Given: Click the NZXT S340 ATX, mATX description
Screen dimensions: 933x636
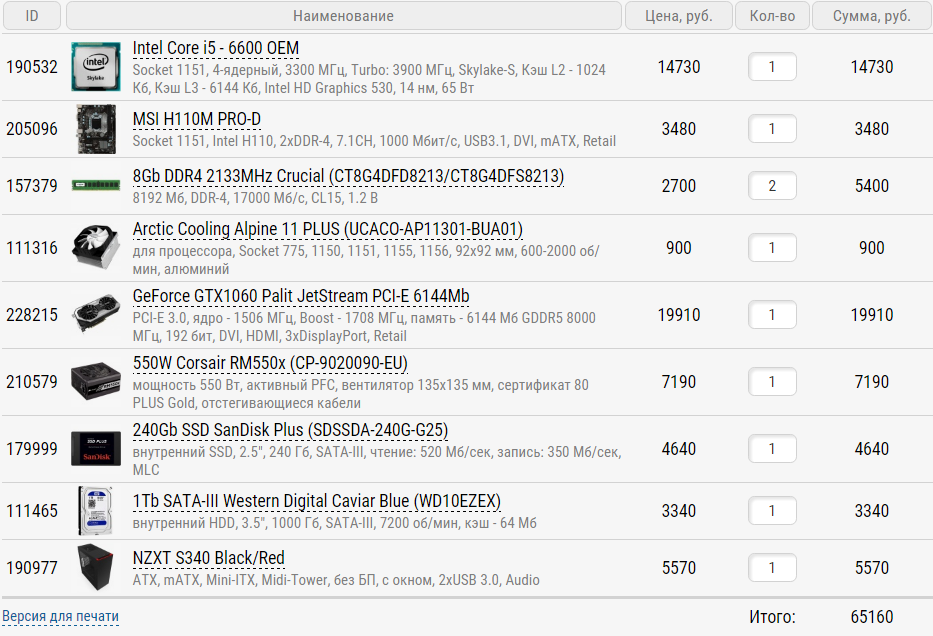Looking at the screenshot, I should (336, 579).
